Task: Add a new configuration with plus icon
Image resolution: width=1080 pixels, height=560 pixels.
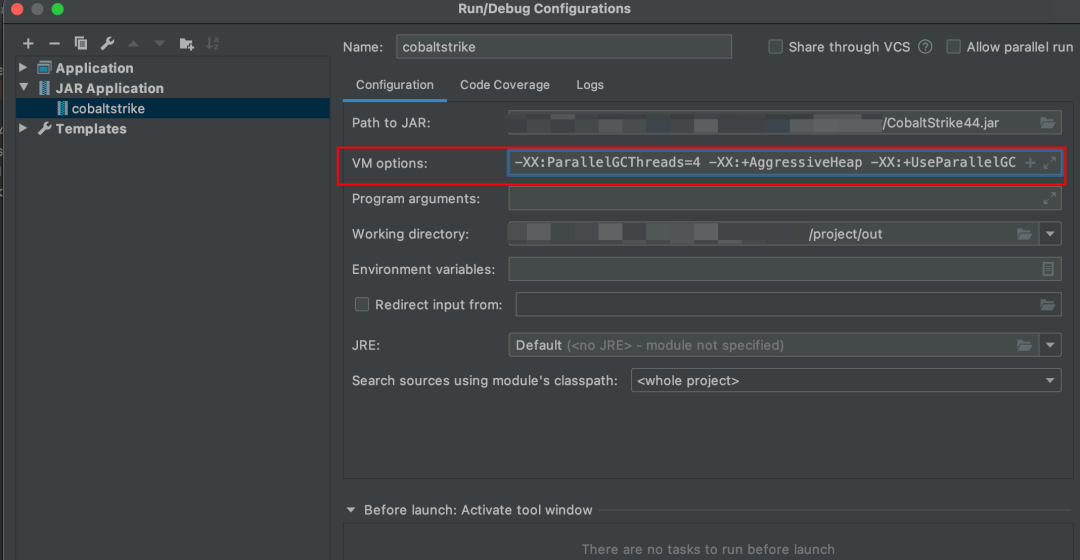Action: (28, 43)
